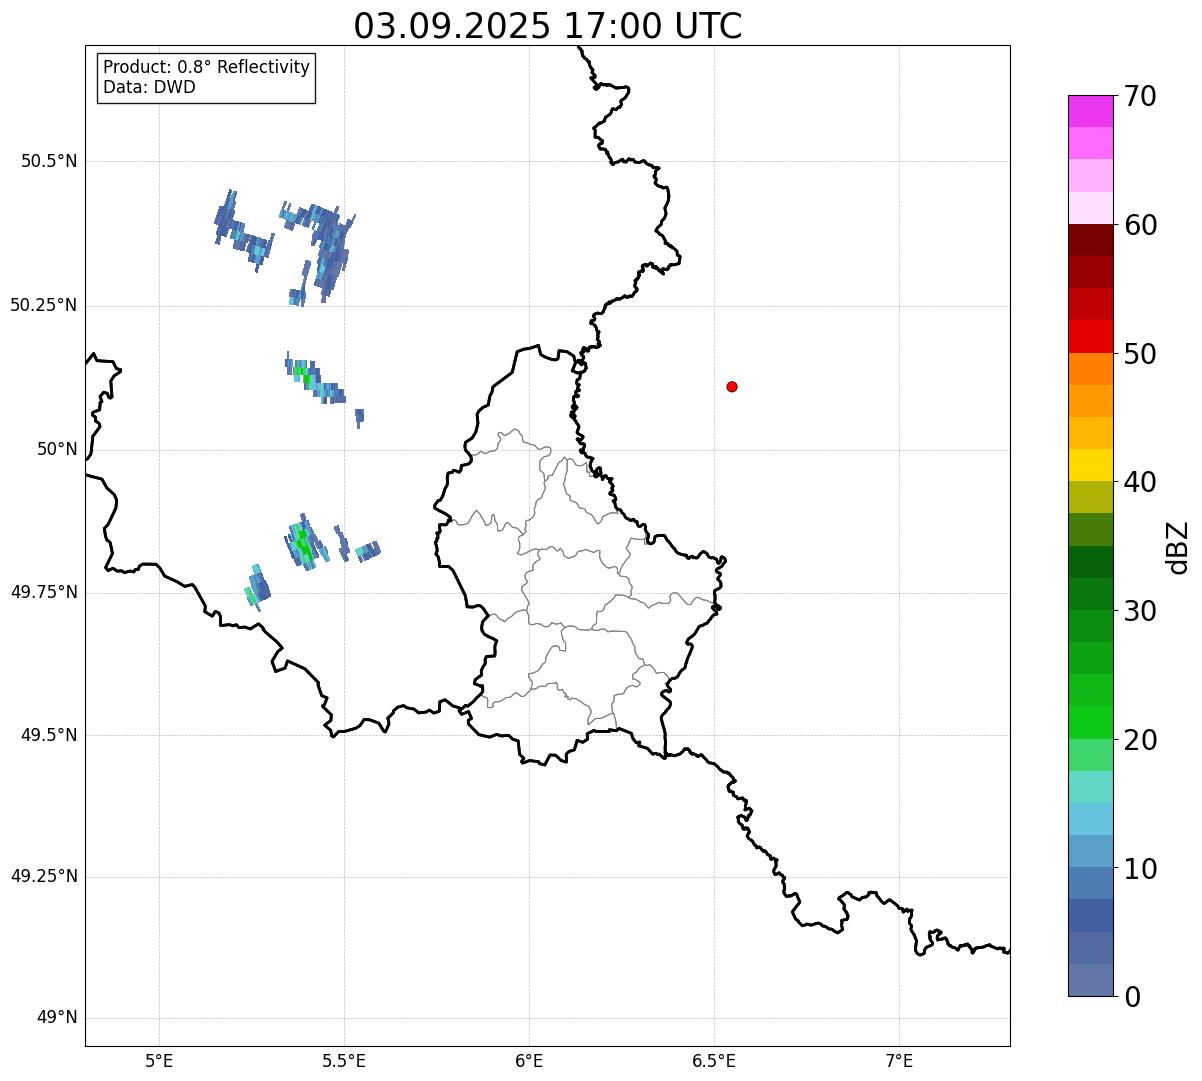Click the 50.25°N latitude label

44,305
